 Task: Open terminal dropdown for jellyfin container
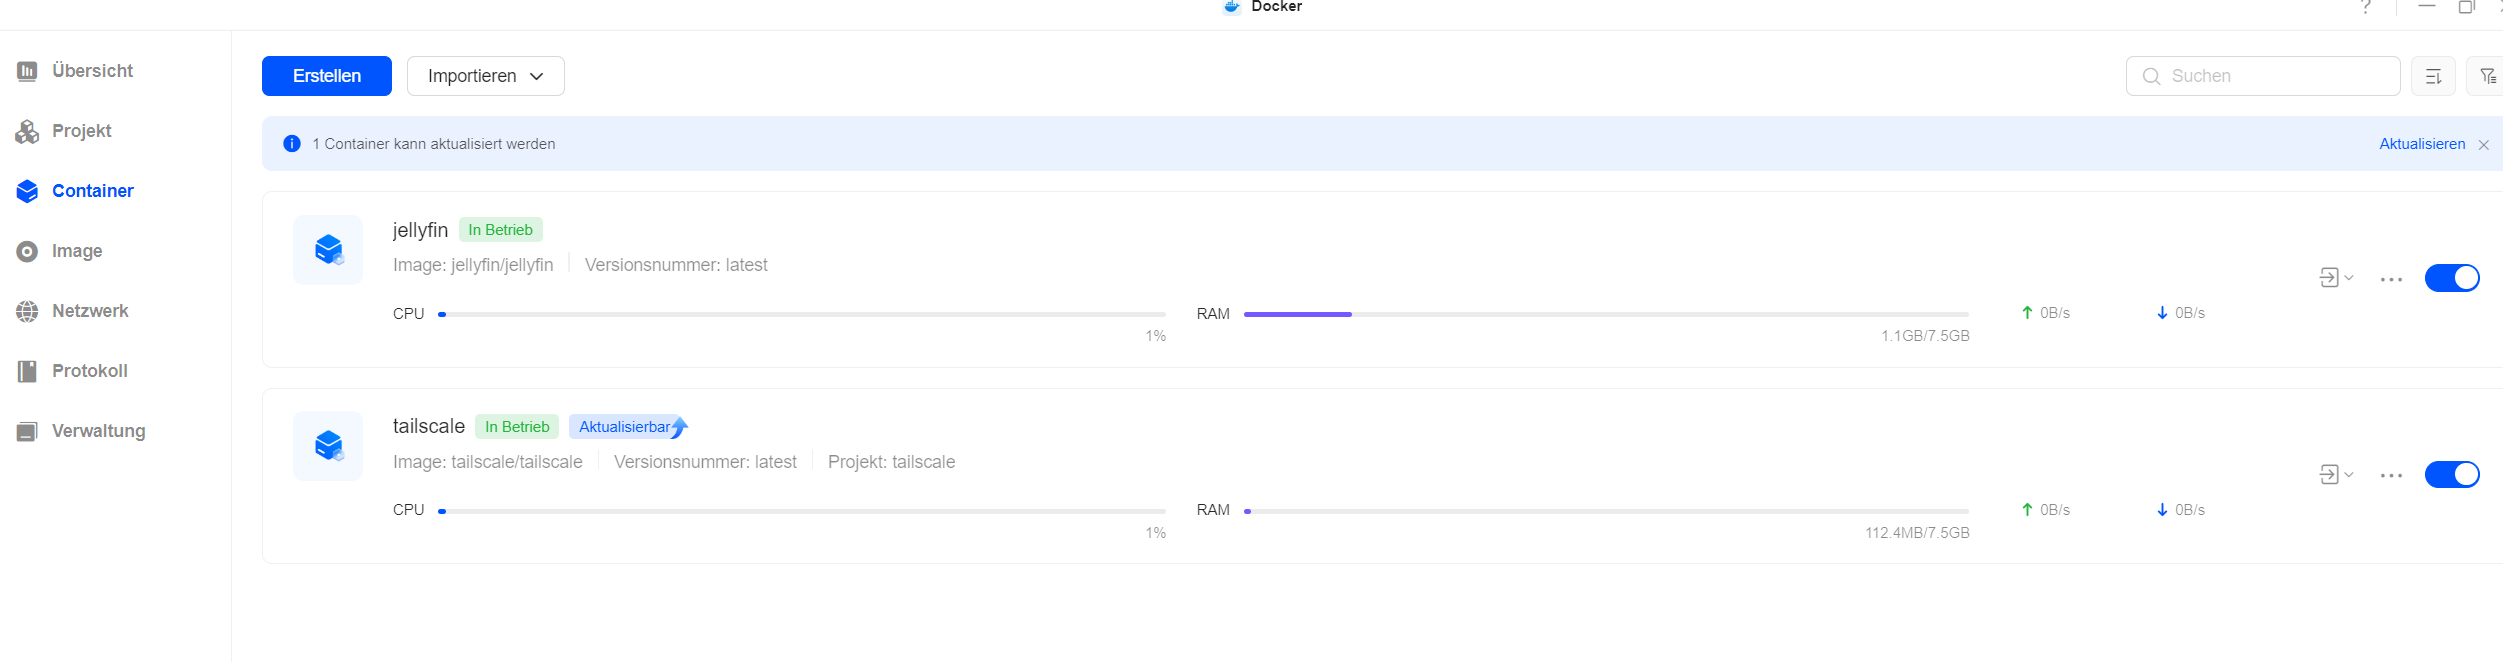(2337, 278)
